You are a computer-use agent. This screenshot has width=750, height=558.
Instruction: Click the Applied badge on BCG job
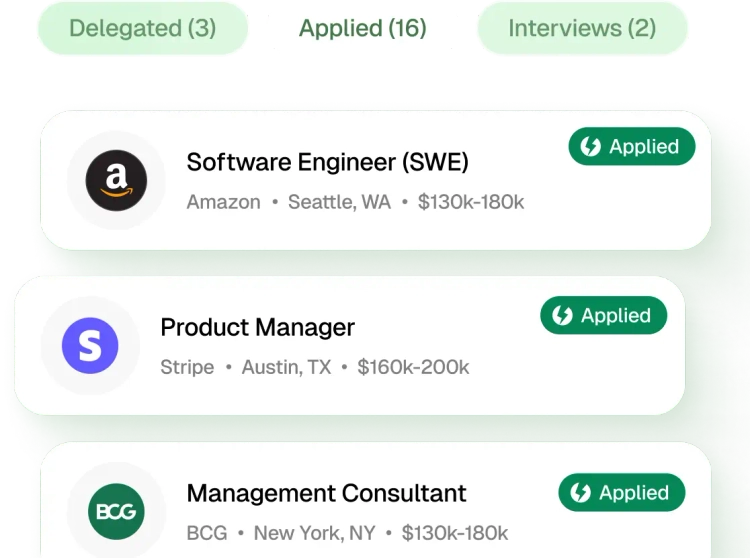pos(622,493)
